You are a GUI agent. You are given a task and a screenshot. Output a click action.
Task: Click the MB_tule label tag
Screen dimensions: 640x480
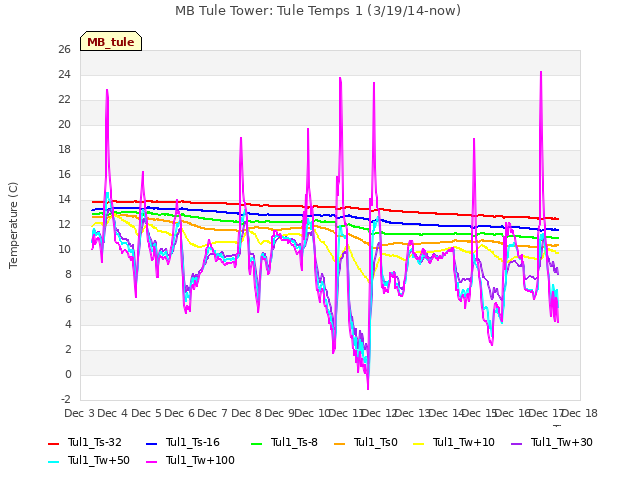(111, 41)
